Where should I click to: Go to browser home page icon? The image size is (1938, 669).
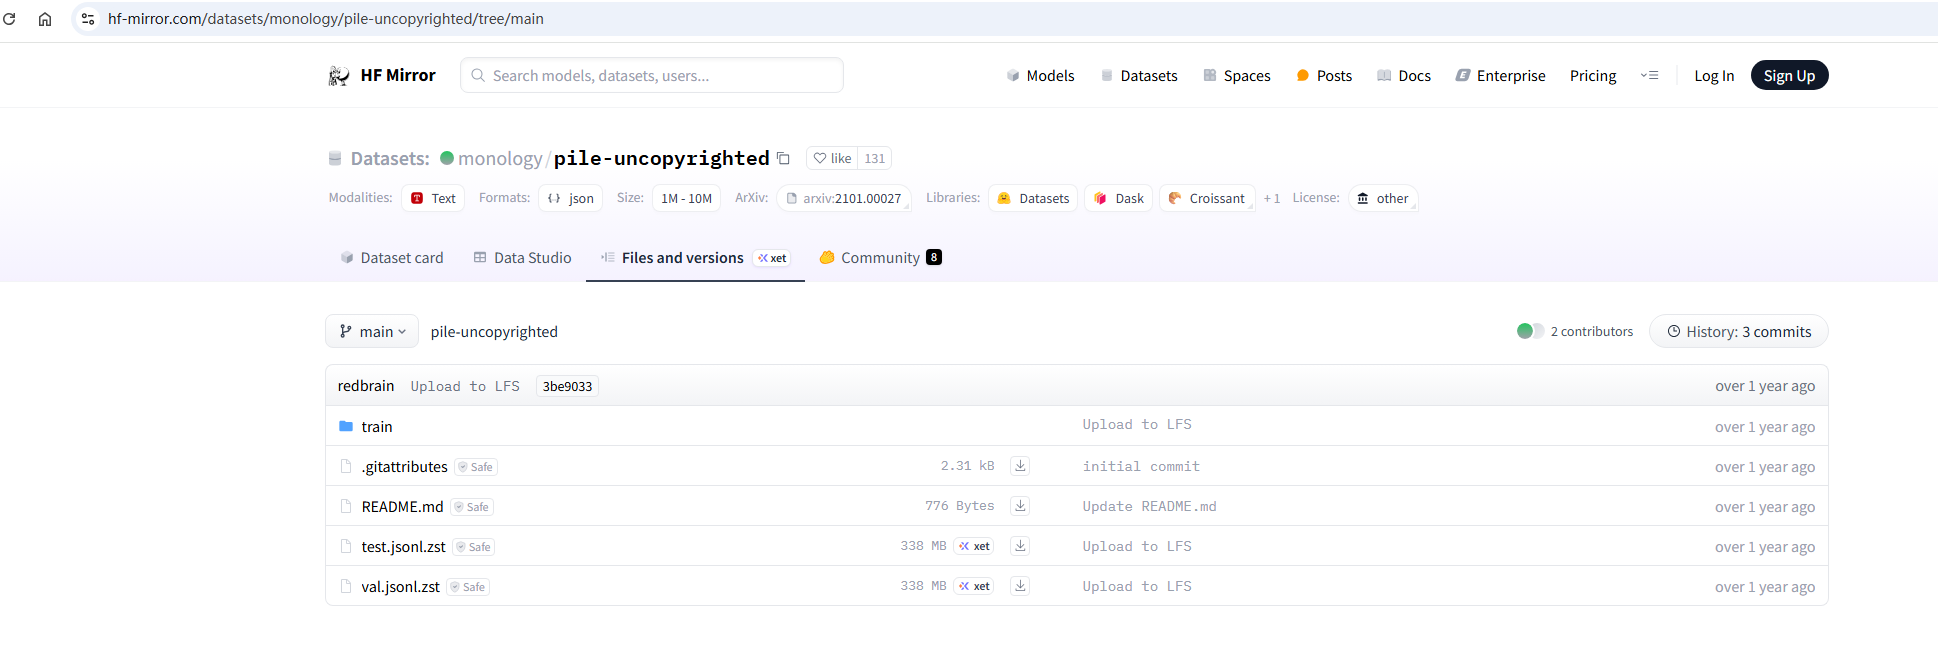pos(45,19)
